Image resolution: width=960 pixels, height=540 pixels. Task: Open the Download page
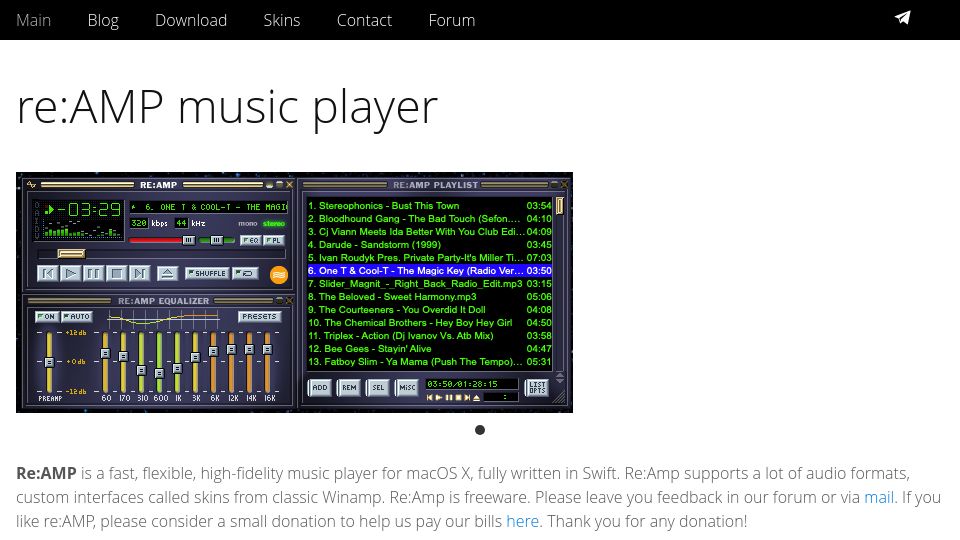click(x=191, y=20)
